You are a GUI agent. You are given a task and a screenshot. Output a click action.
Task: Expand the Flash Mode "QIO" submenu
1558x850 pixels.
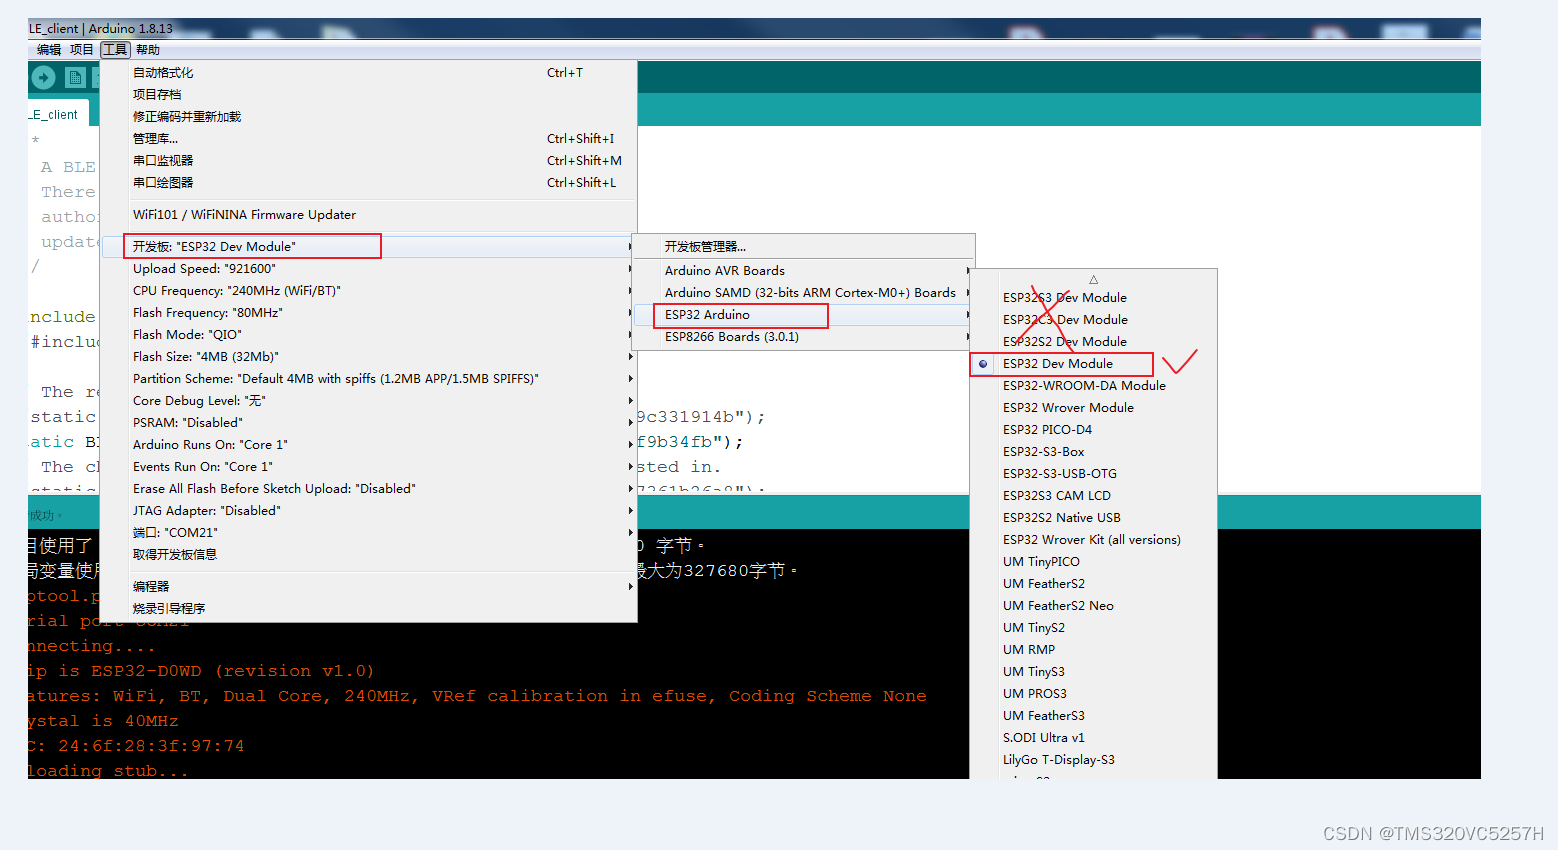369,335
